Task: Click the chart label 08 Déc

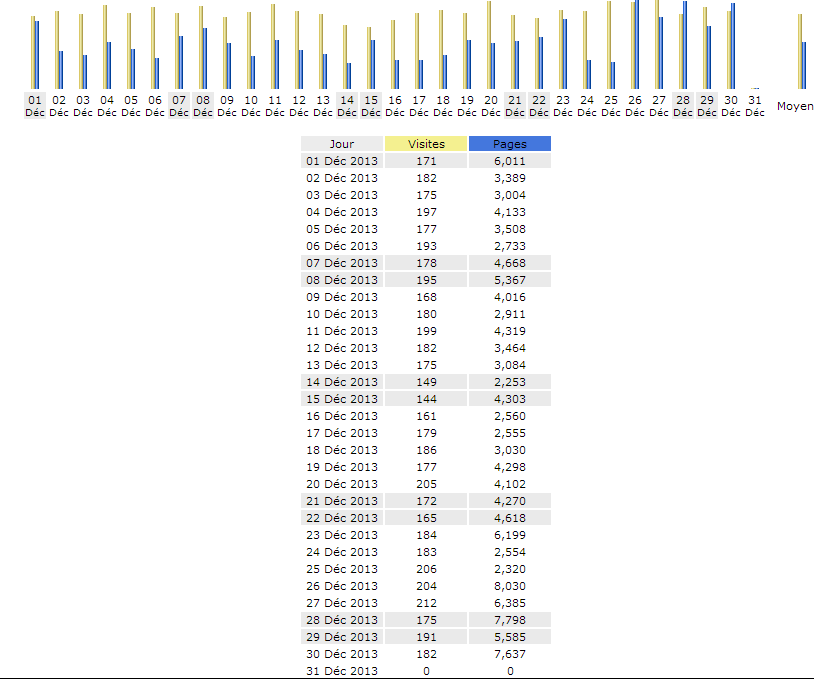Action: pyautogui.click(x=203, y=106)
